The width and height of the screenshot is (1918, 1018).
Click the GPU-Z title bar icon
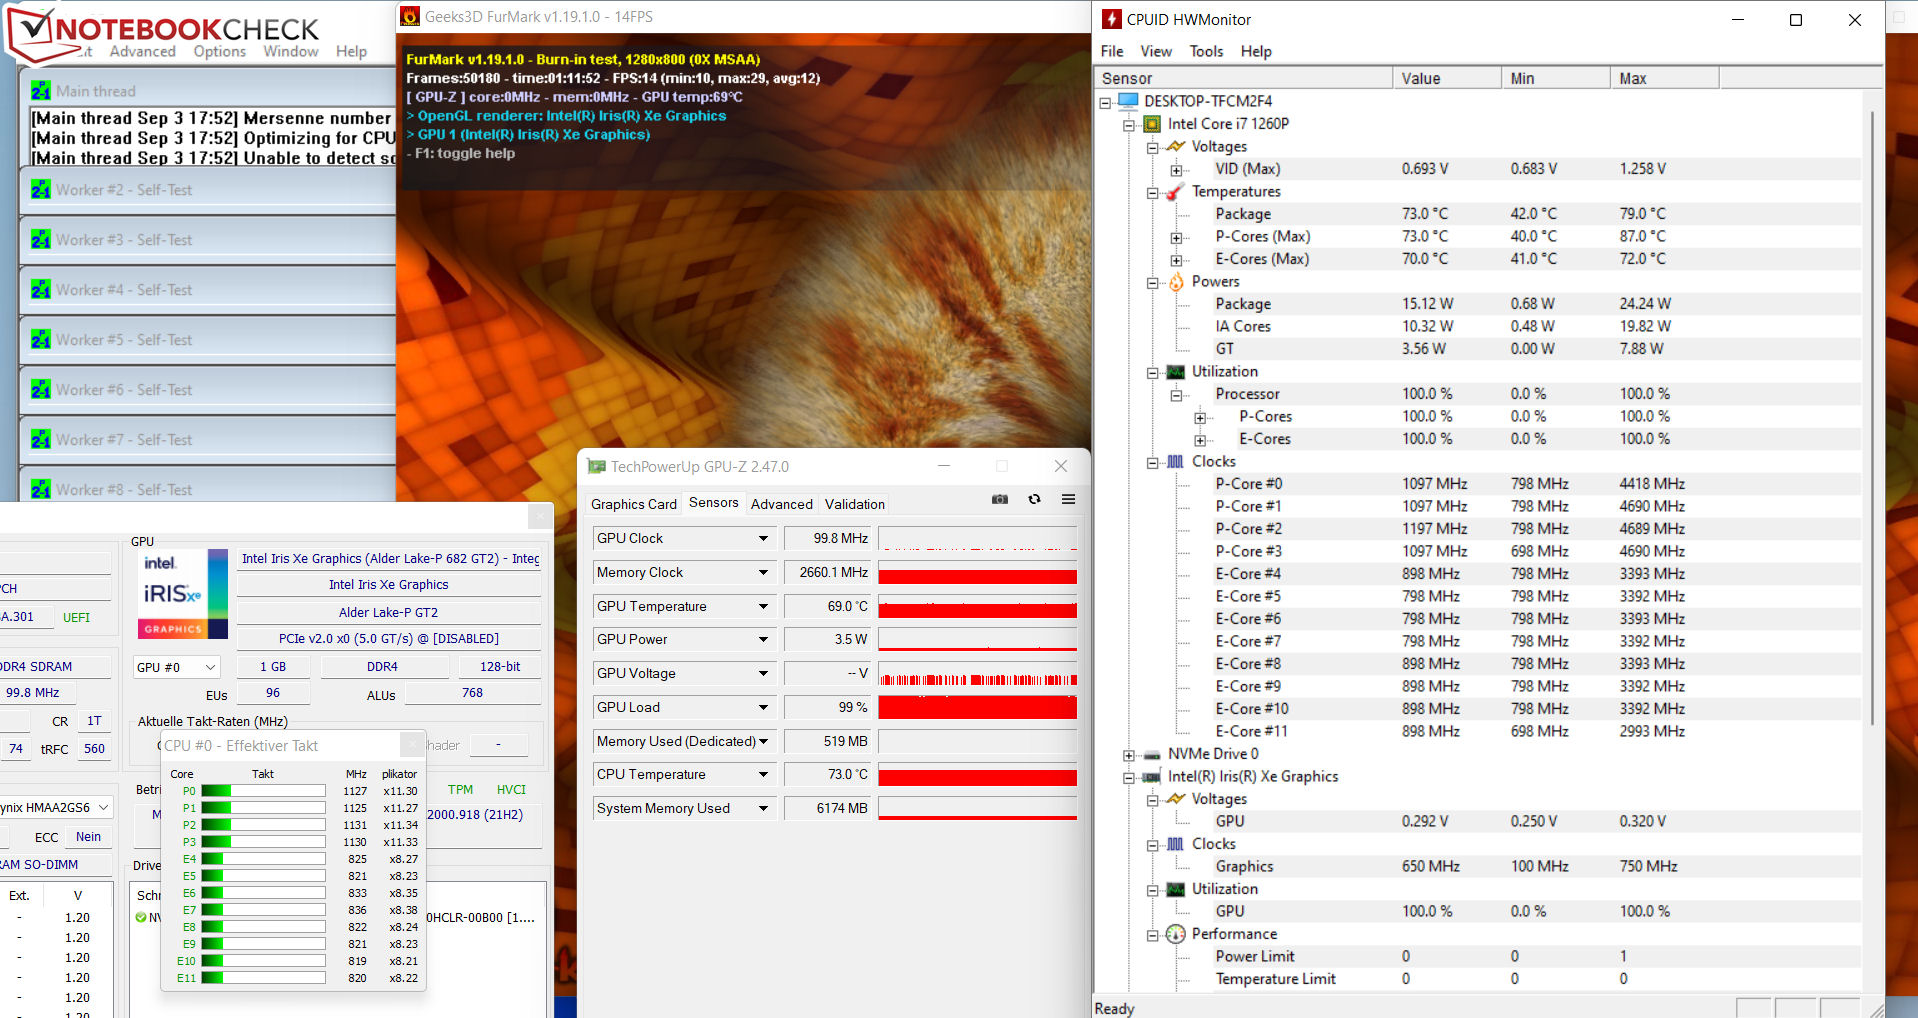click(597, 466)
